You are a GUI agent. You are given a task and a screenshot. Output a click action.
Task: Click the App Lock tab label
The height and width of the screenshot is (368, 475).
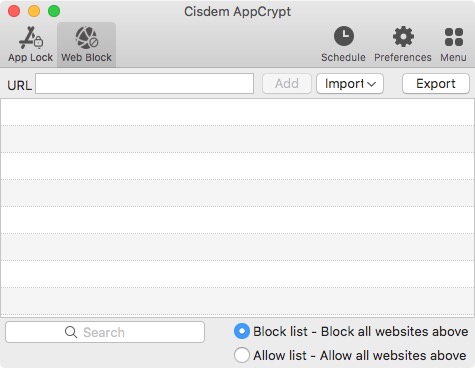(31, 57)
